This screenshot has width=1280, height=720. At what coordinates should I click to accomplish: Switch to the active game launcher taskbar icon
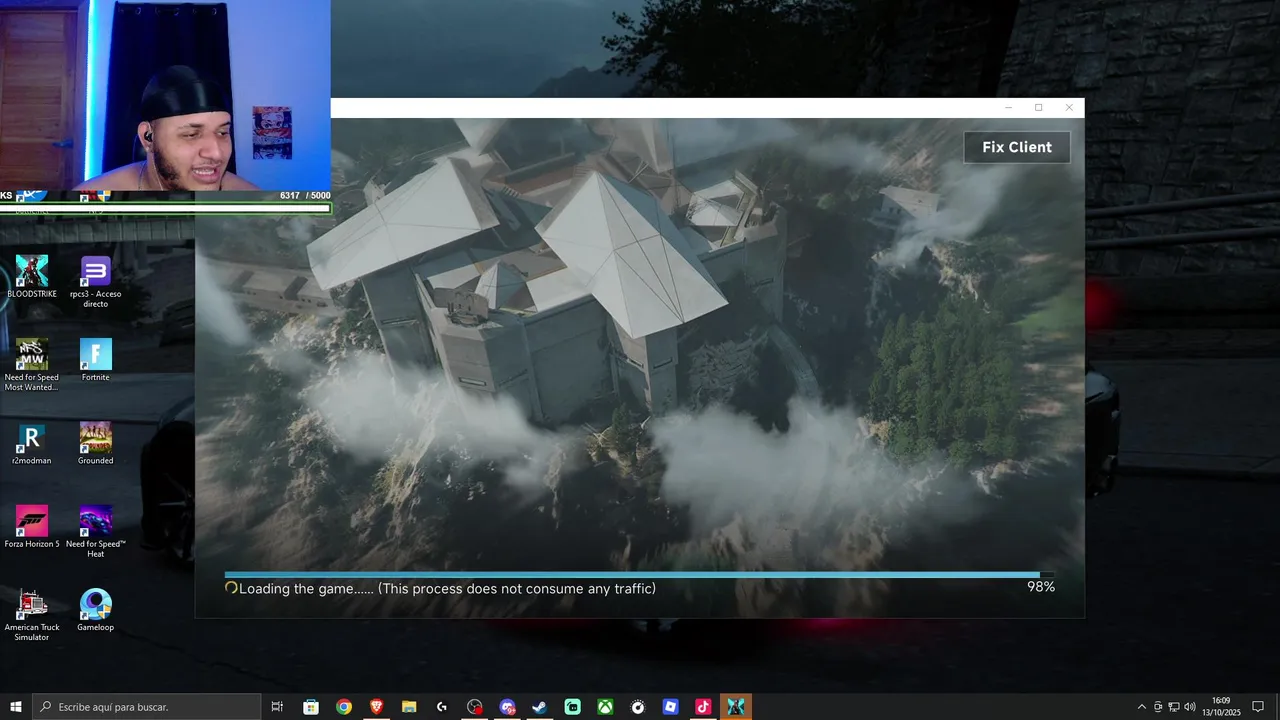pos(736,707)
